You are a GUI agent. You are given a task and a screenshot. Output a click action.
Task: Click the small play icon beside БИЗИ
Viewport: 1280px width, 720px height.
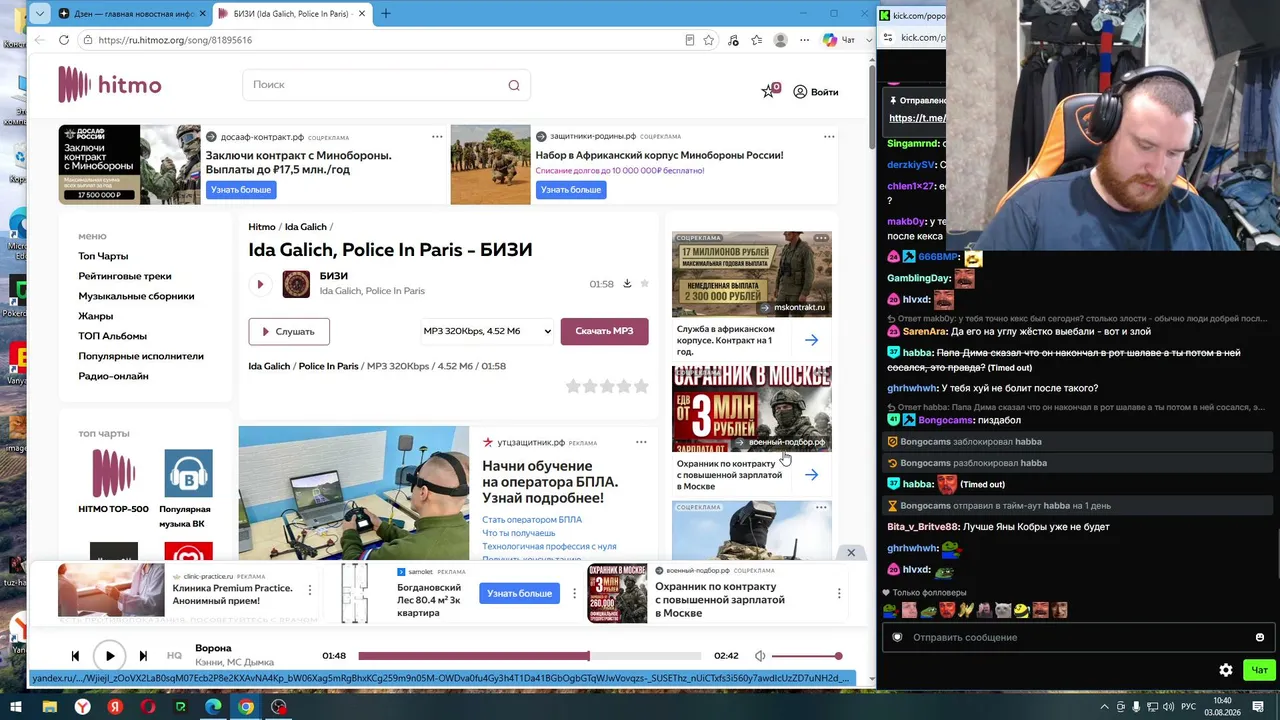[260, 284]
